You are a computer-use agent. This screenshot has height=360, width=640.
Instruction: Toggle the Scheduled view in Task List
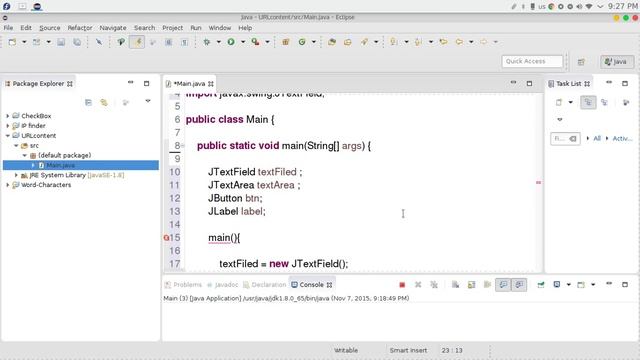[x=604, y=102]
